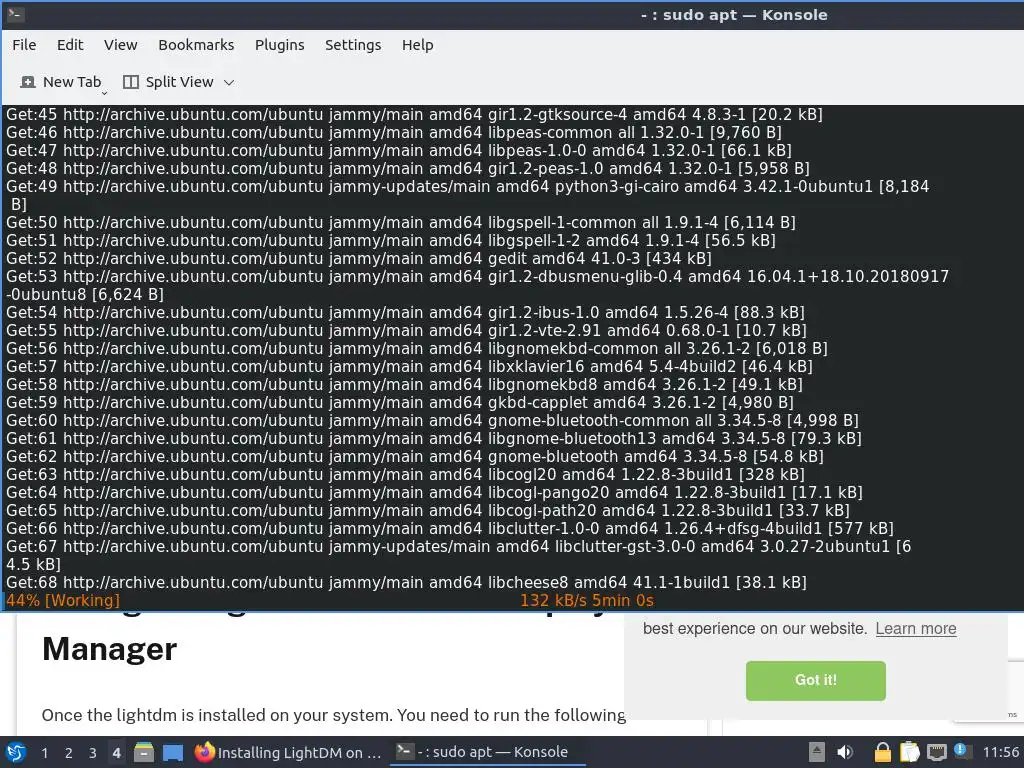
Task: Click the 'Once the lightdm is installed' paragraph
Action: [334, 715]
